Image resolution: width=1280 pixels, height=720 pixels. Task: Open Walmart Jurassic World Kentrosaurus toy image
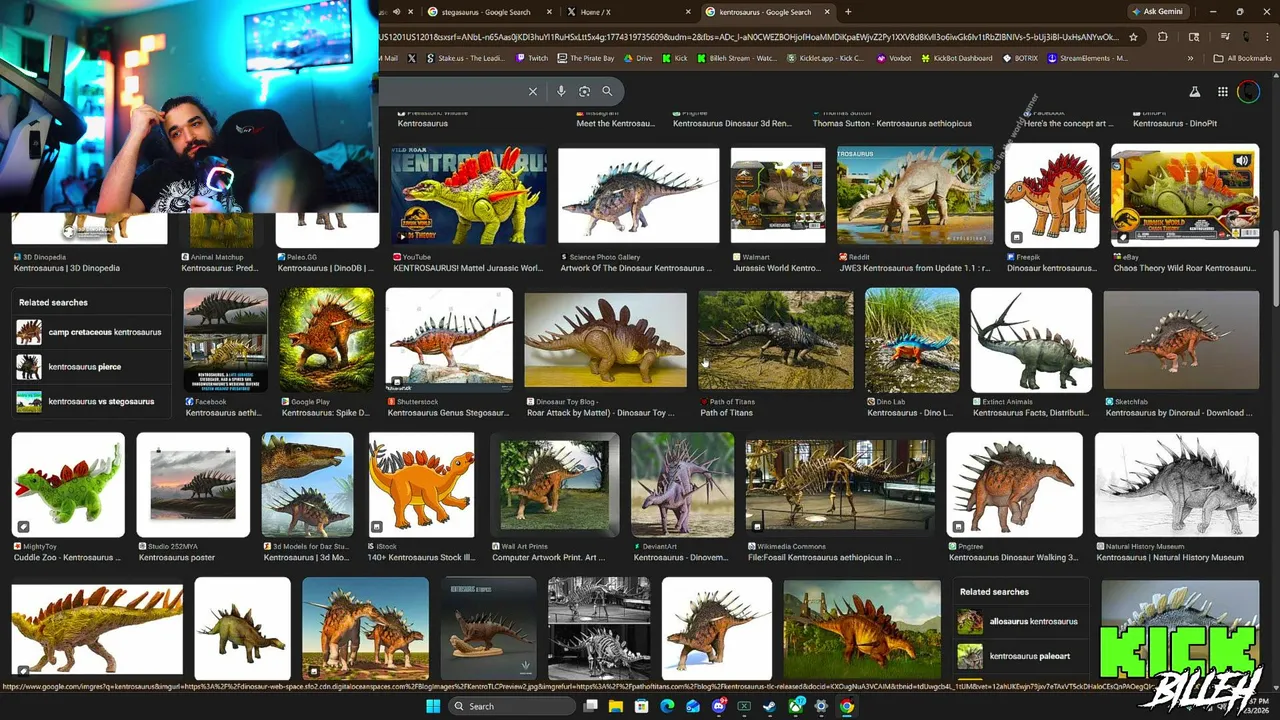pos(778,196)
